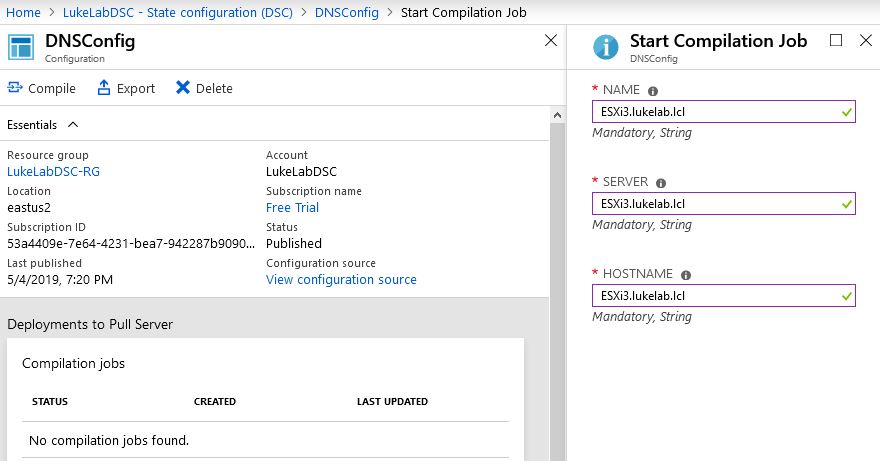Click the DNSConfig configuration blade icon
The image size is (880, 461).
tap(21, 47)
